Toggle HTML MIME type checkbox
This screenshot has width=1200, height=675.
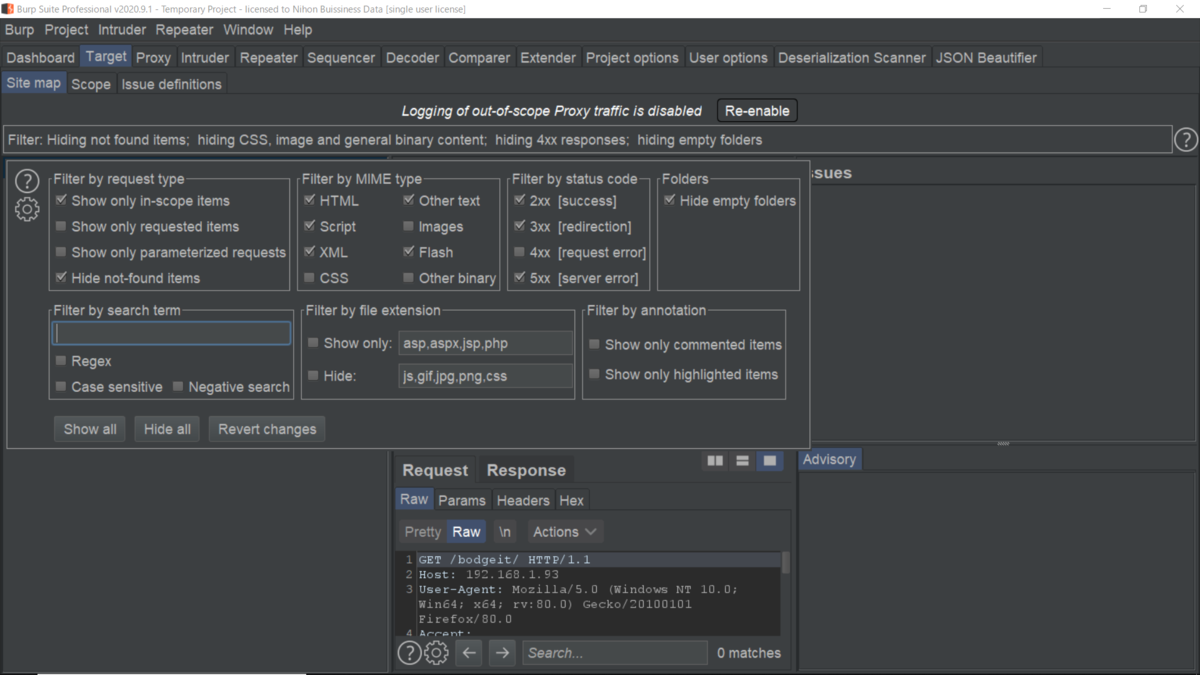pos(310,200)
